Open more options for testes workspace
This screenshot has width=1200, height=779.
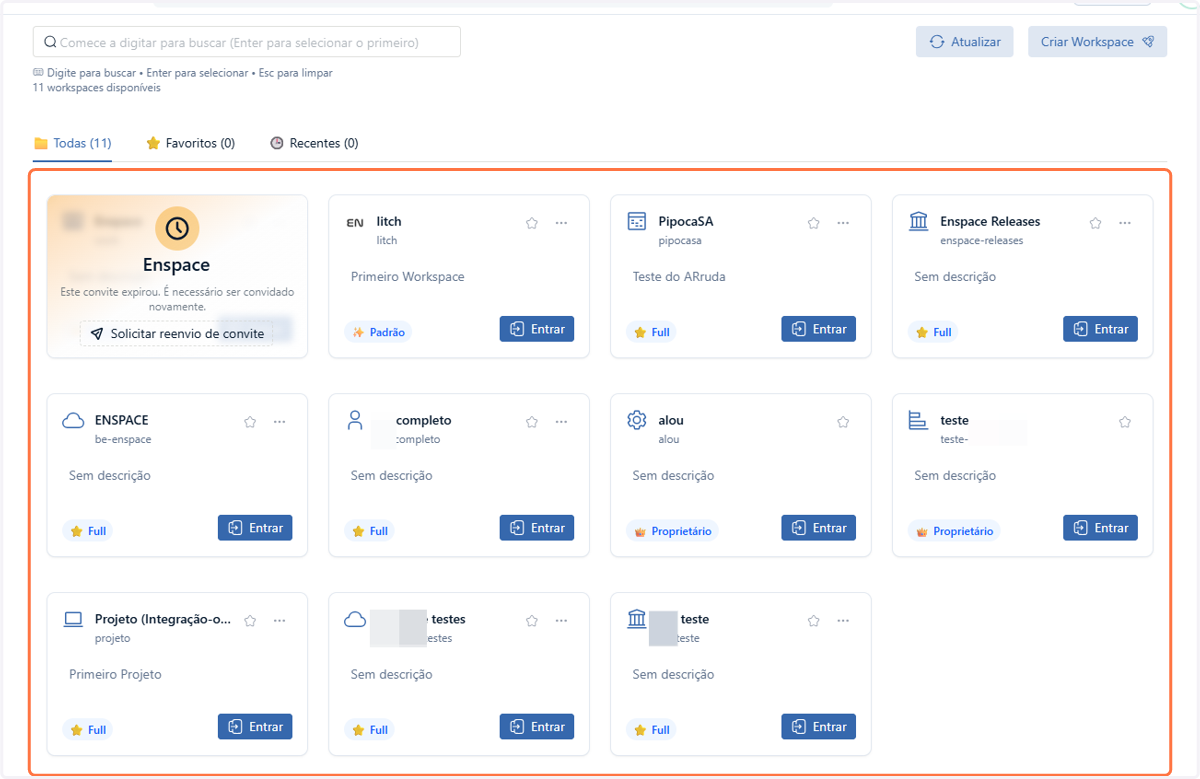561,621
